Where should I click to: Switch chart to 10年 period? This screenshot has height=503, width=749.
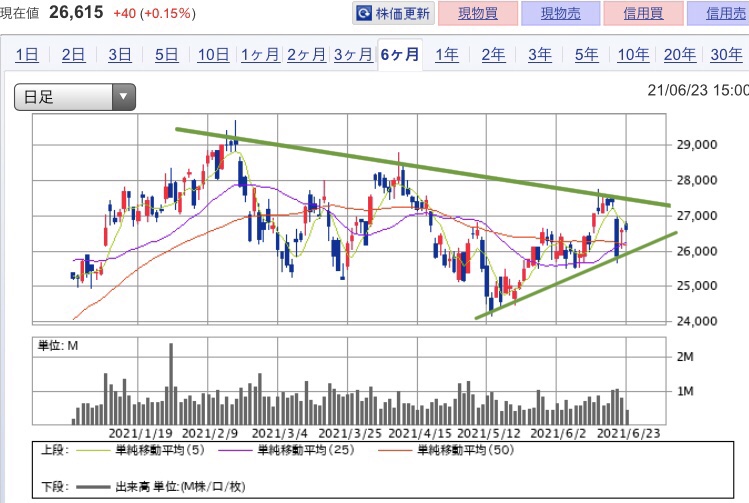[633, 55]
